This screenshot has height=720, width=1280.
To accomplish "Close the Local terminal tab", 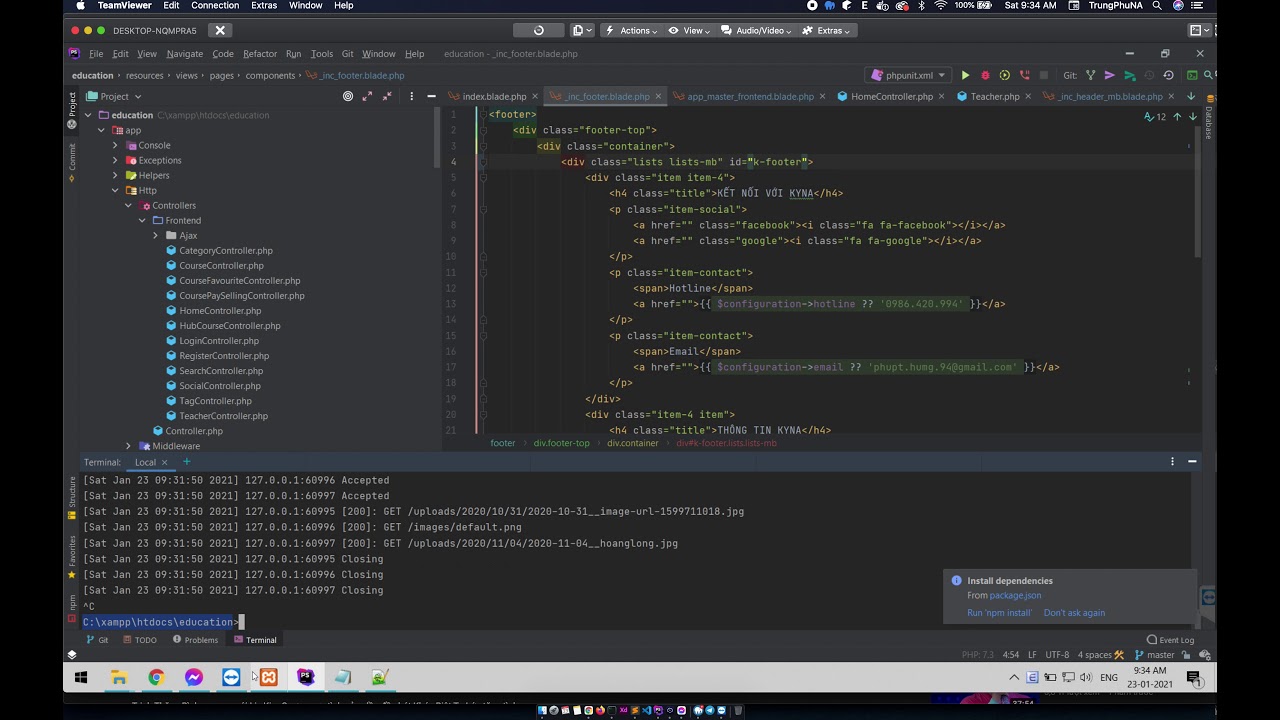I will (164, 462).
